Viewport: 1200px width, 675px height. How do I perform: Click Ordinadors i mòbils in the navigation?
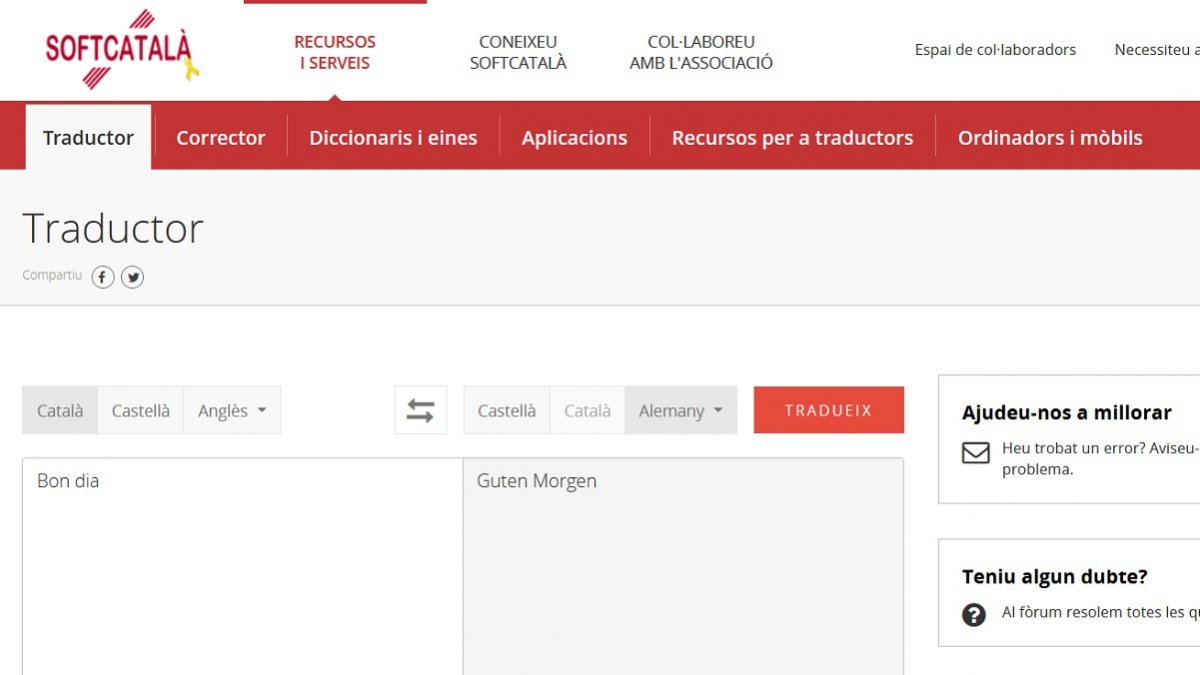[1049, 137]
